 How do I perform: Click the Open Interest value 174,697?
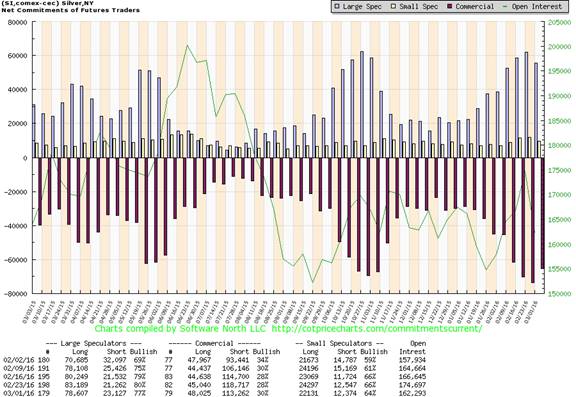tap(412, 385)
